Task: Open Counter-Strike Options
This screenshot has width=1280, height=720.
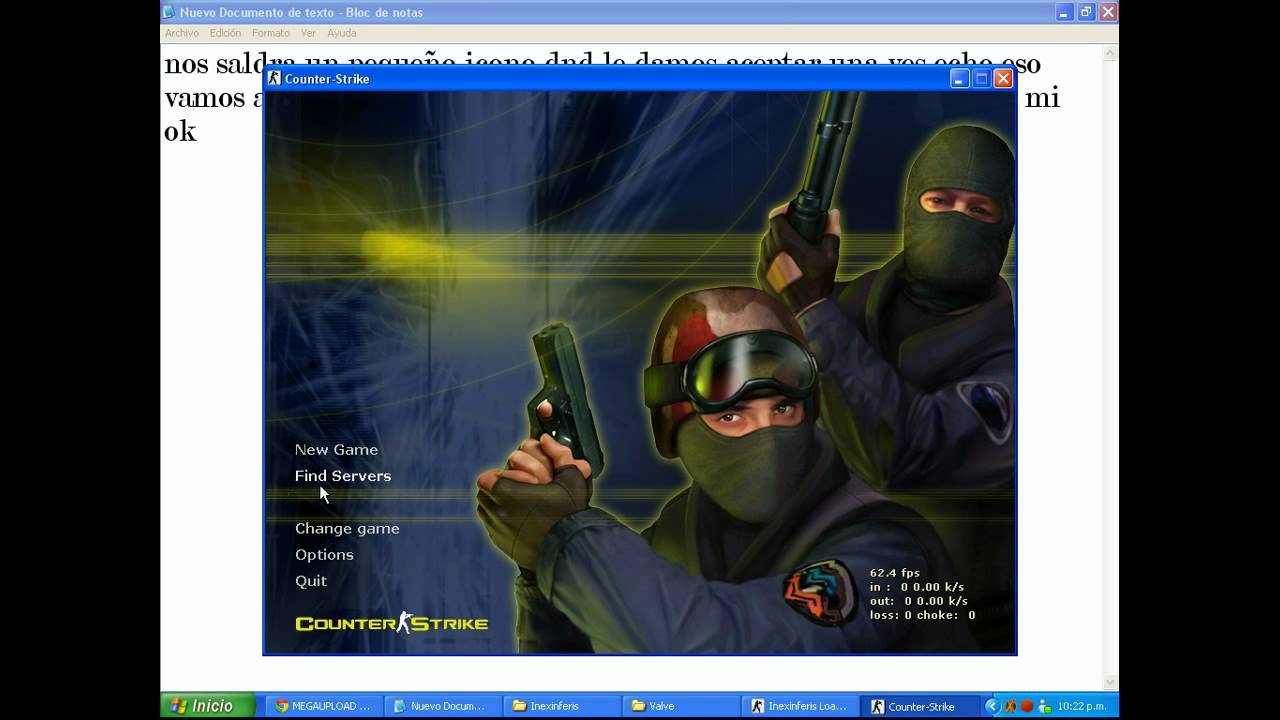Action: (x=324, y=555)
